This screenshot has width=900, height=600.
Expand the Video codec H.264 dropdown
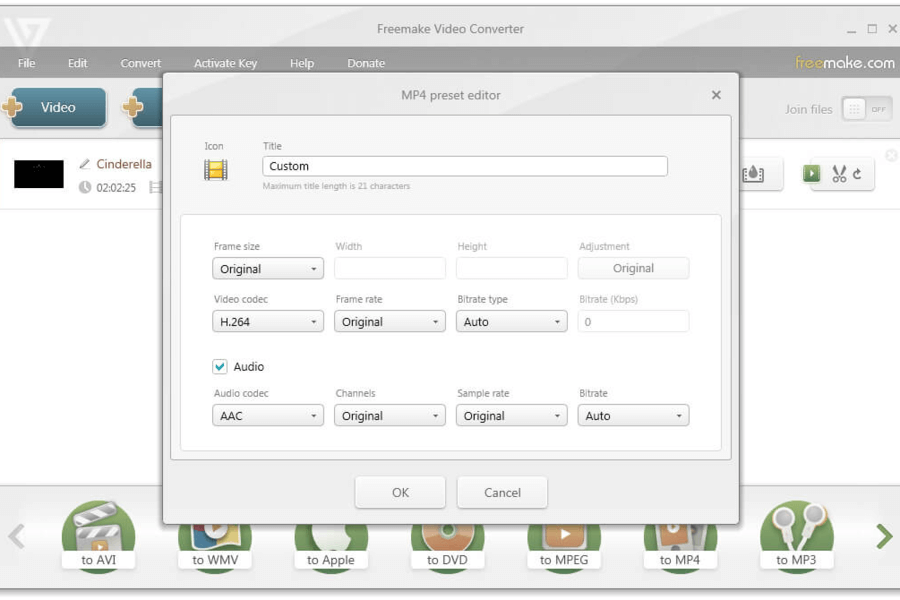coord(267,322)
